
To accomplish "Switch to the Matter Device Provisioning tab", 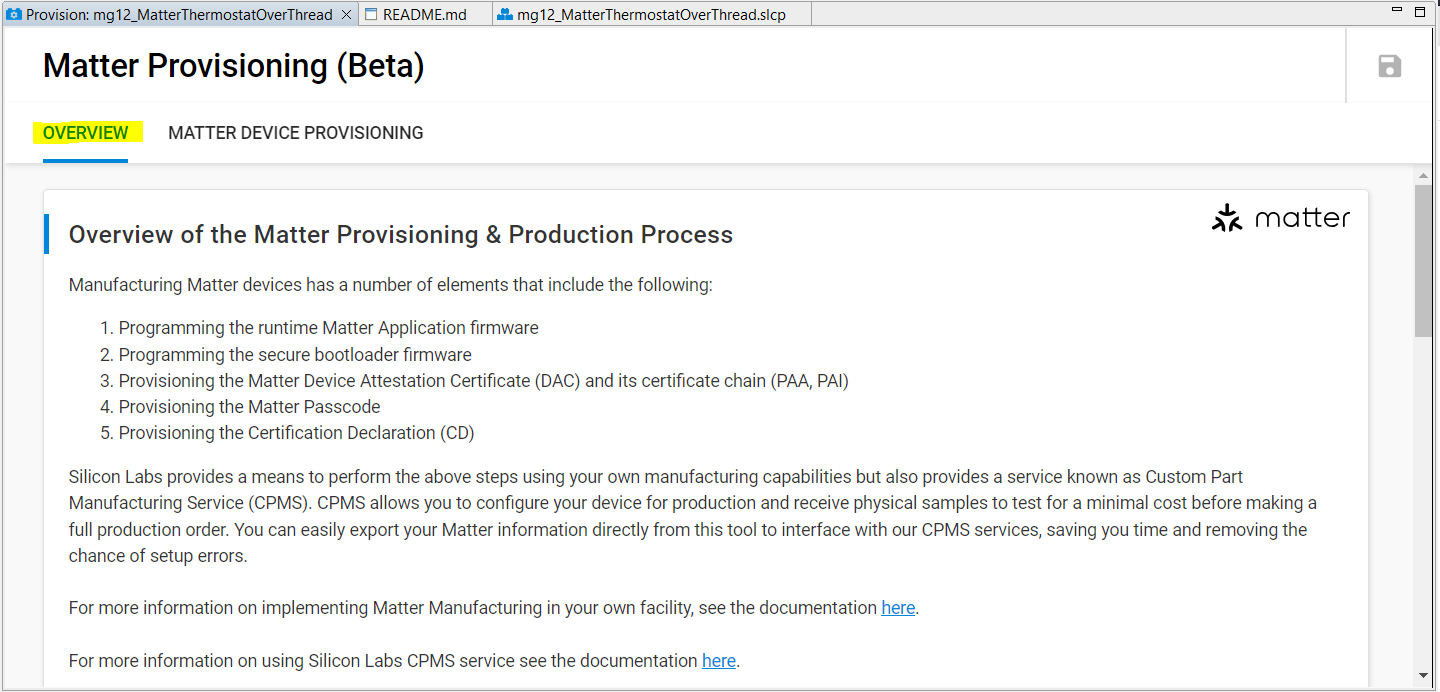I will coord(295,133).
